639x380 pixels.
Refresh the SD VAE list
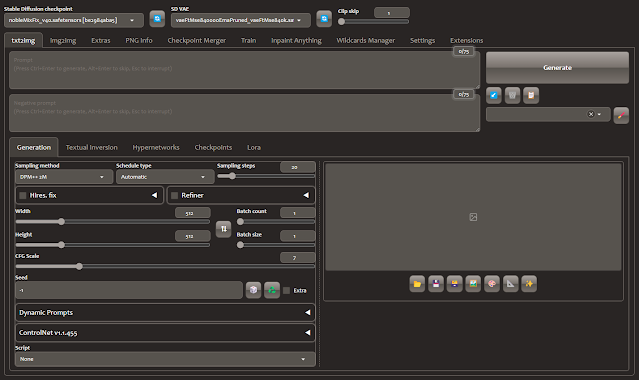pyautogui.click(x=324, y=19)
